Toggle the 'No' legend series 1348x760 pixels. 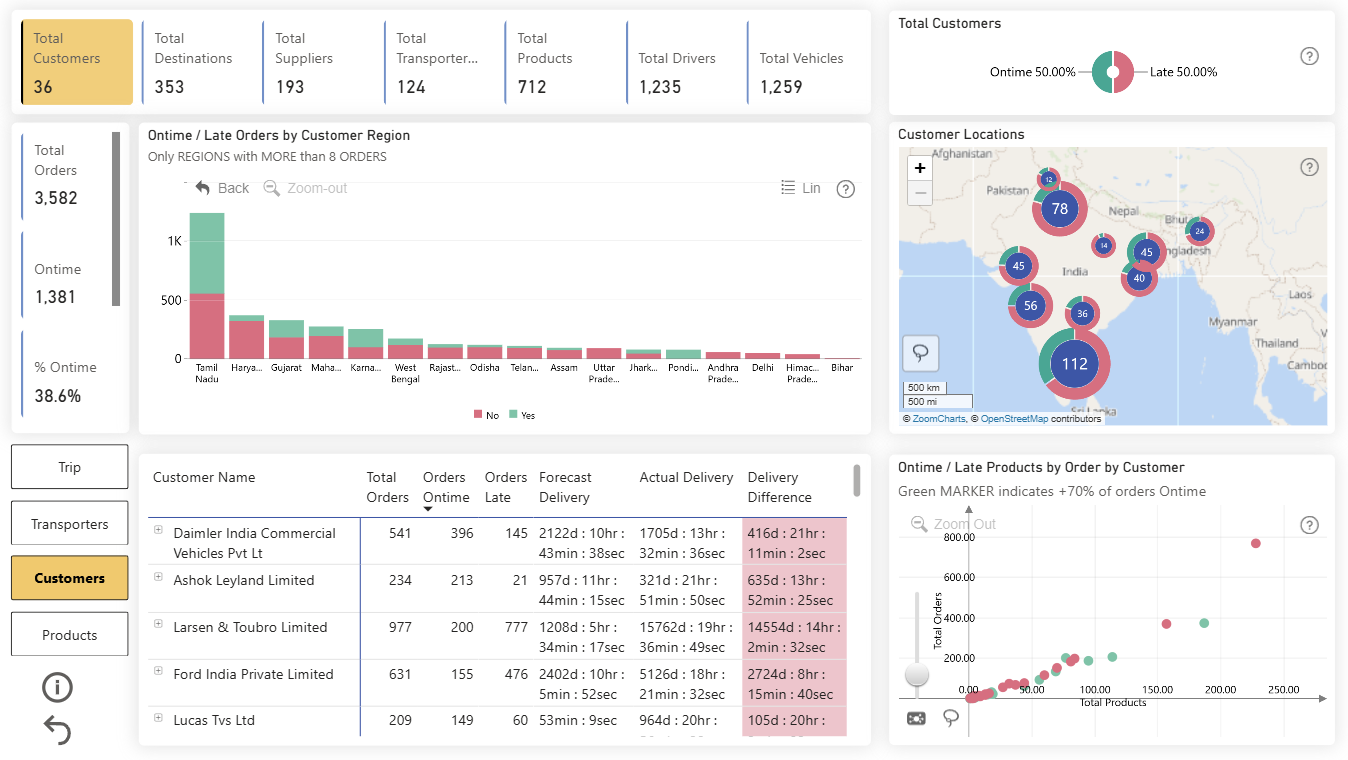486,415
